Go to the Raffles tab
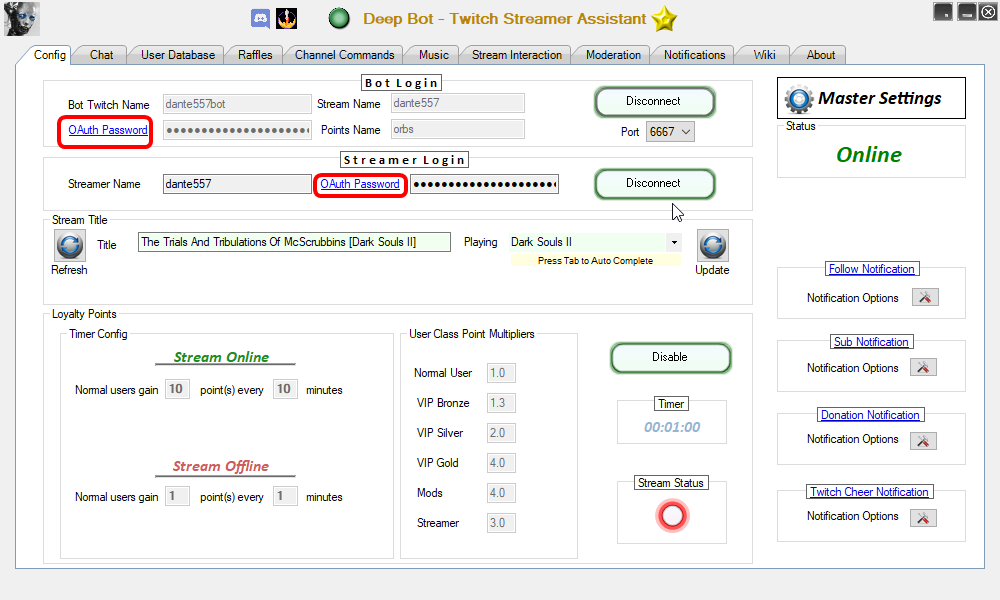This screenshot has height=600, width=1000. 255,55
